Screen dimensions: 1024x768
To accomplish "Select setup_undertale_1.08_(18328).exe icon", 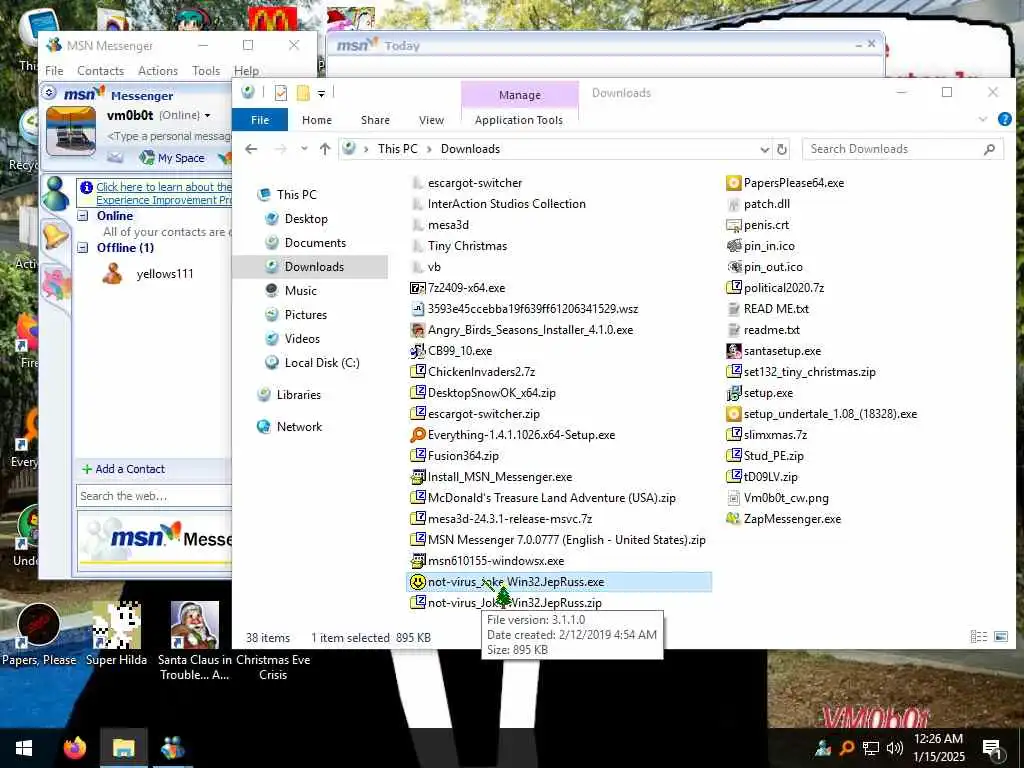I will coord(733,414).
